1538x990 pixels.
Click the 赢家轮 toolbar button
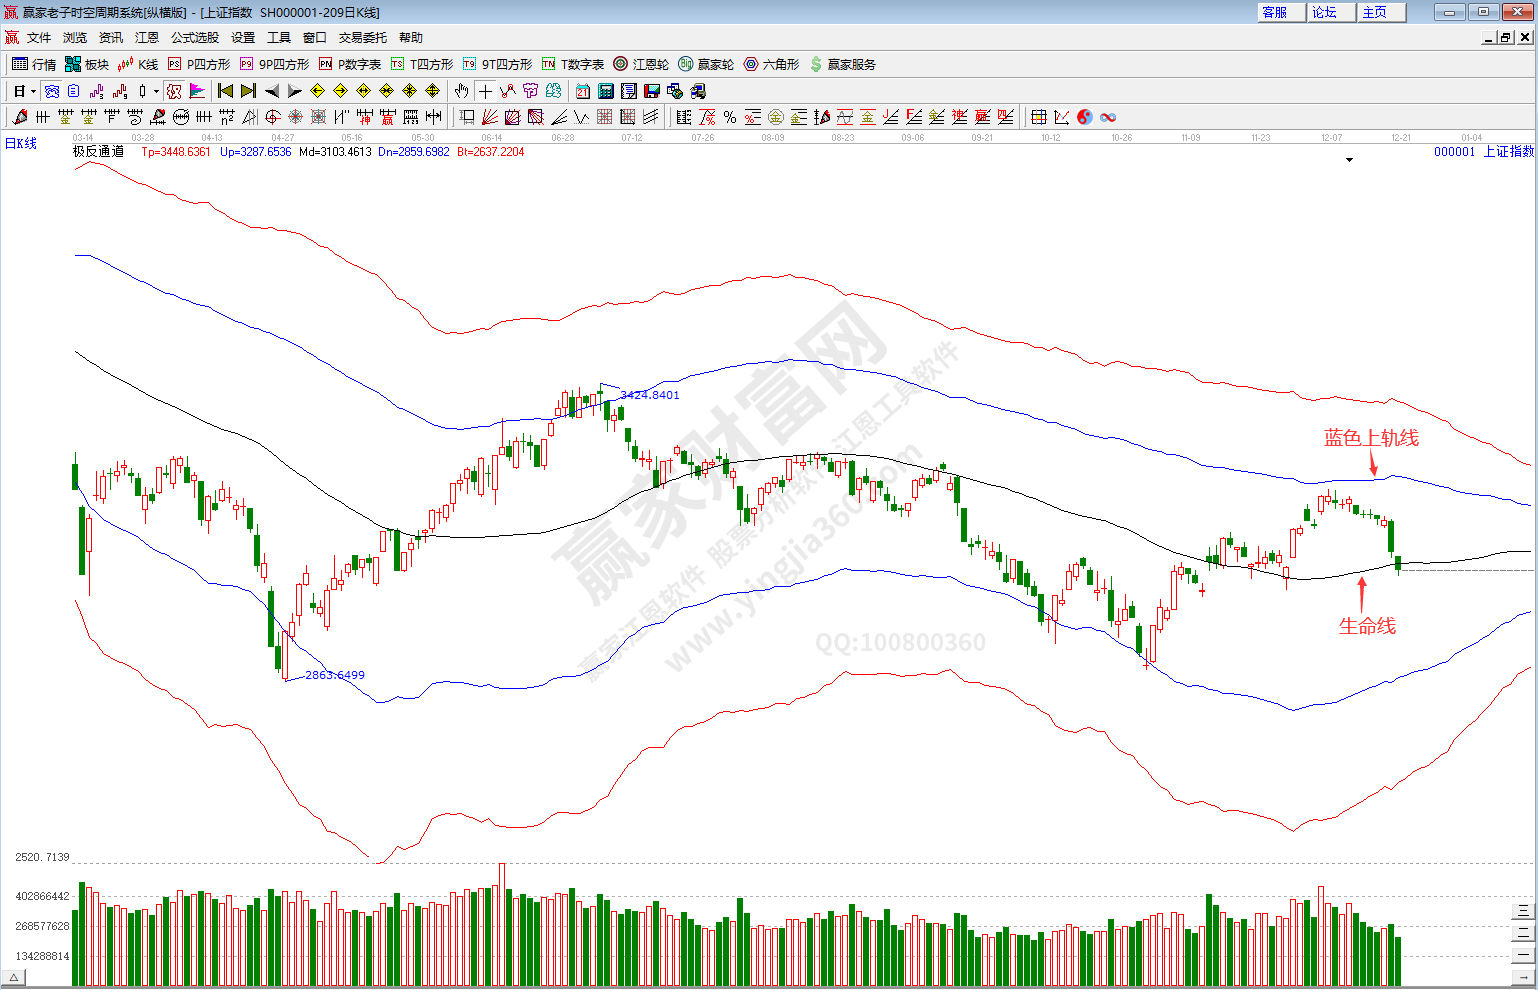point(705,64)
